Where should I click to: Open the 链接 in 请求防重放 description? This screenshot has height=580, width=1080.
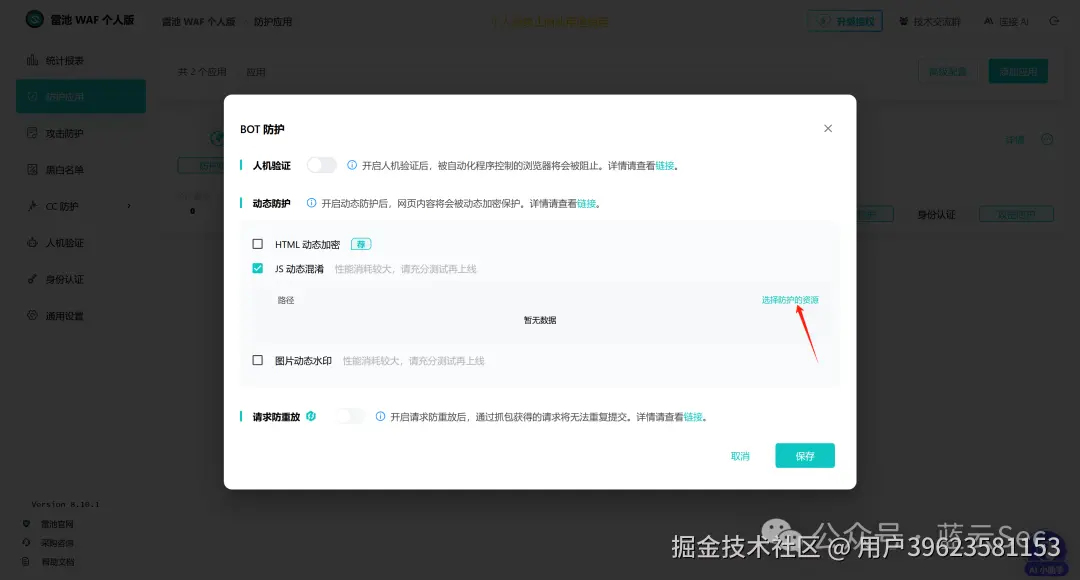(693, 417)
